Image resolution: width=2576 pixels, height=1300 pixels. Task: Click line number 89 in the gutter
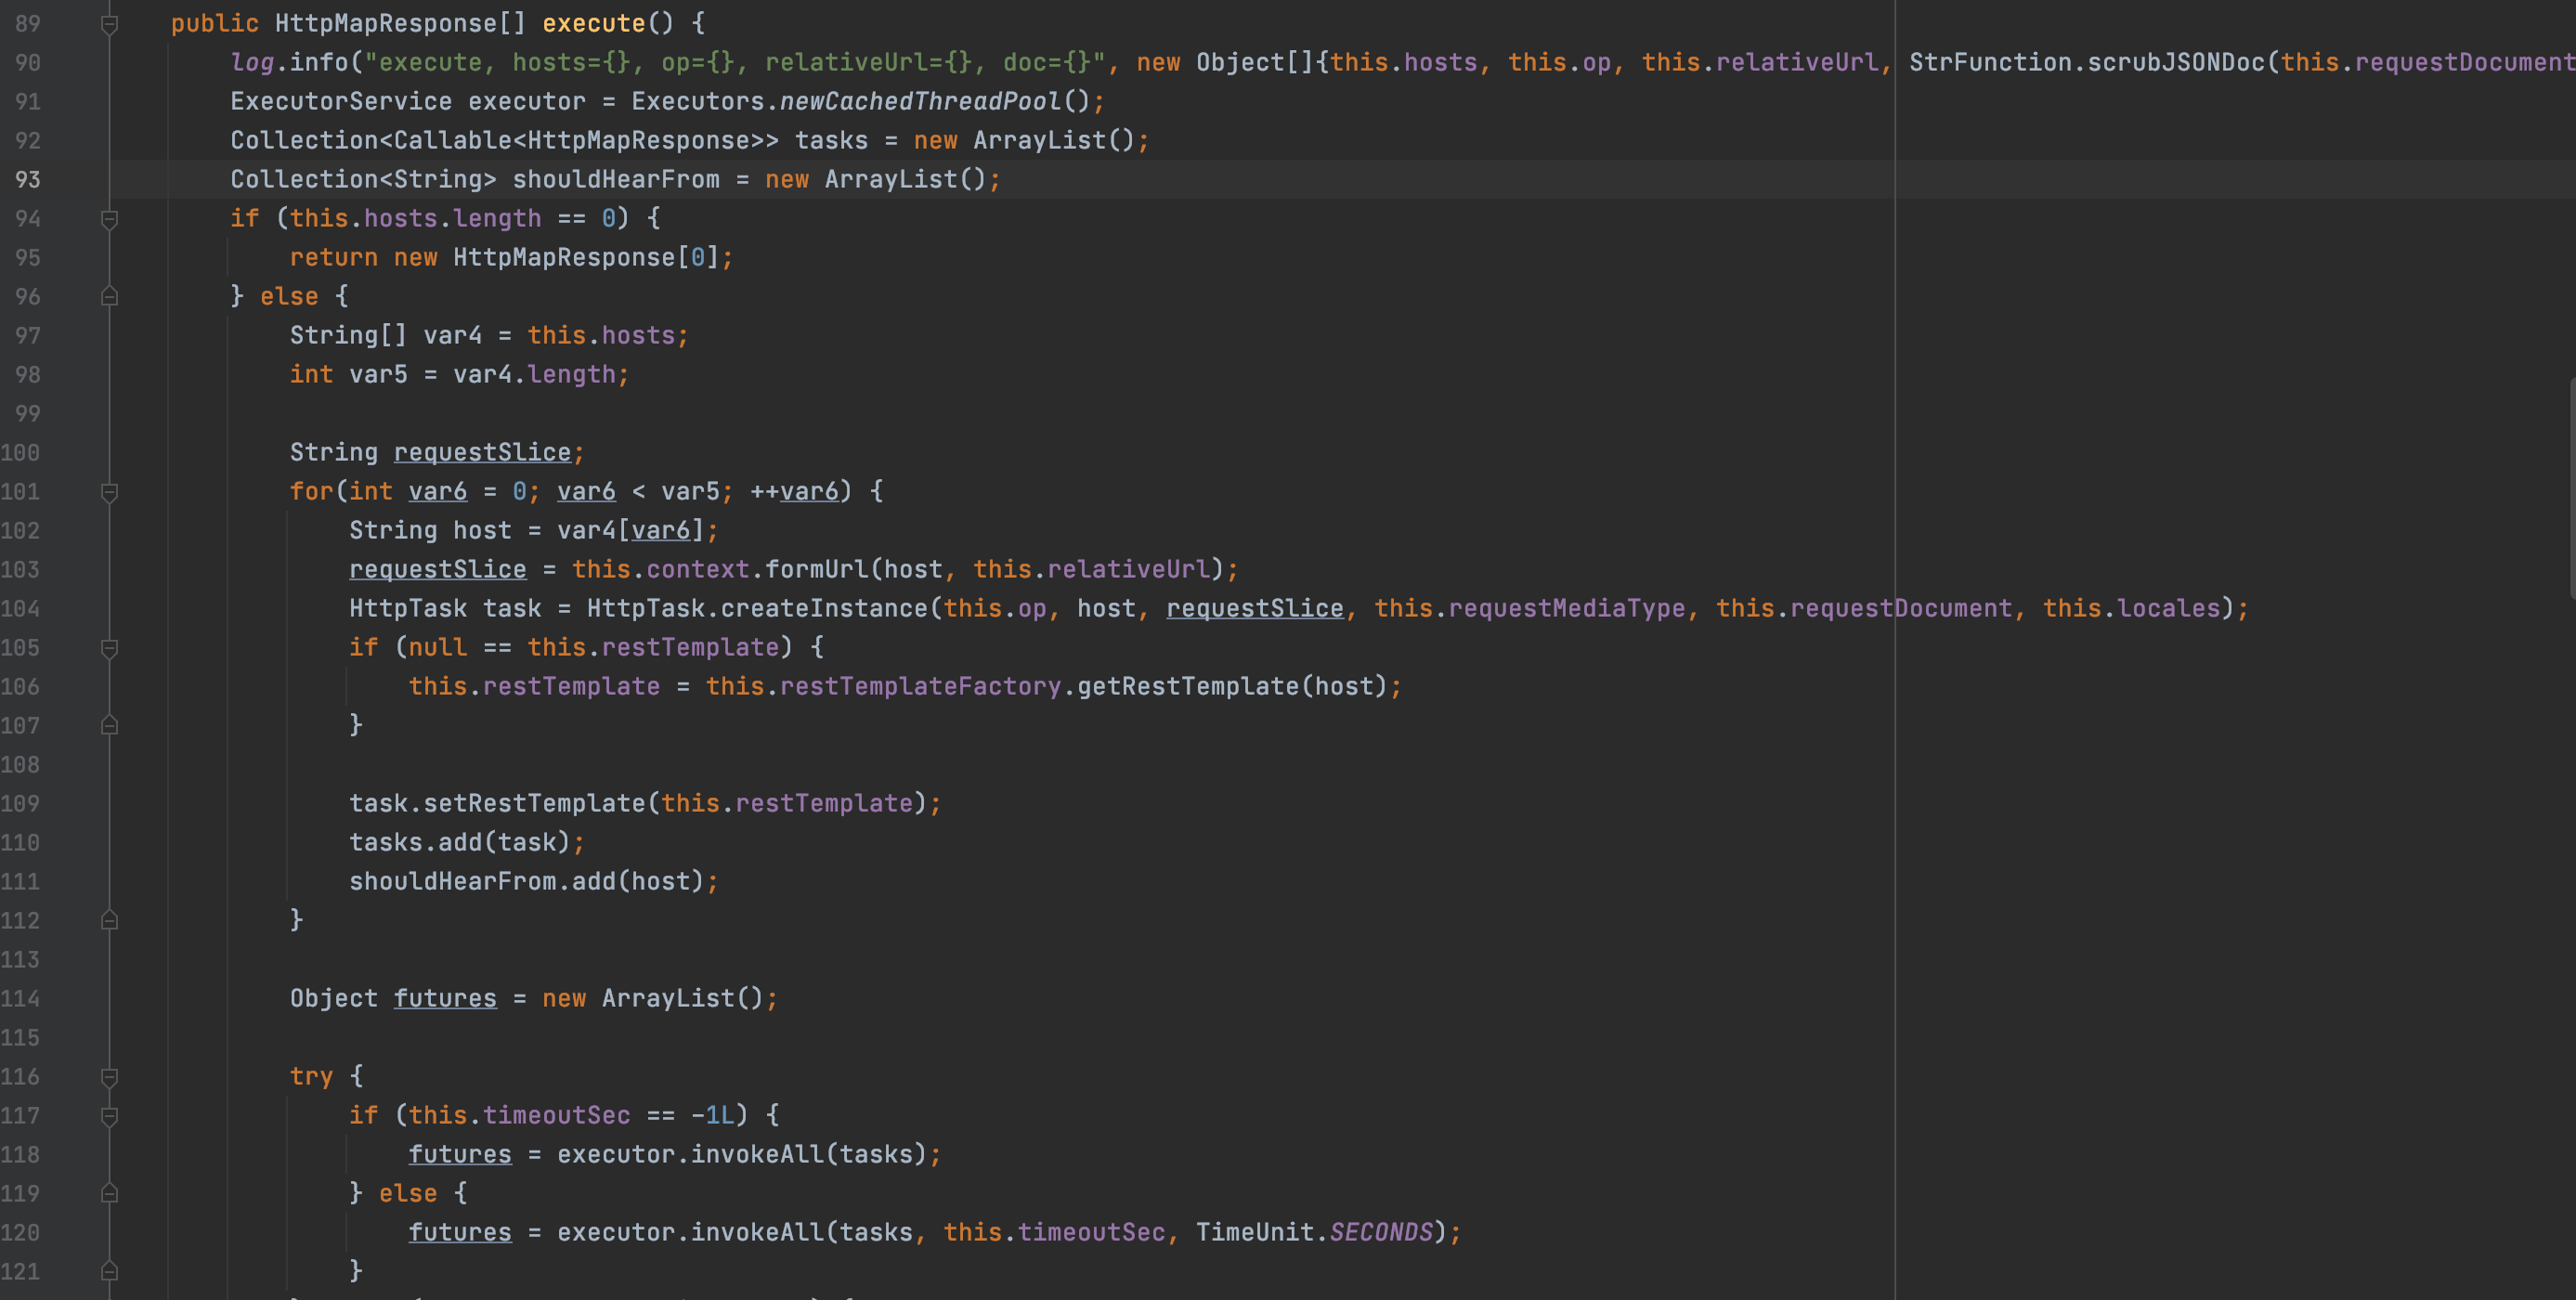[x=28, y=24]
